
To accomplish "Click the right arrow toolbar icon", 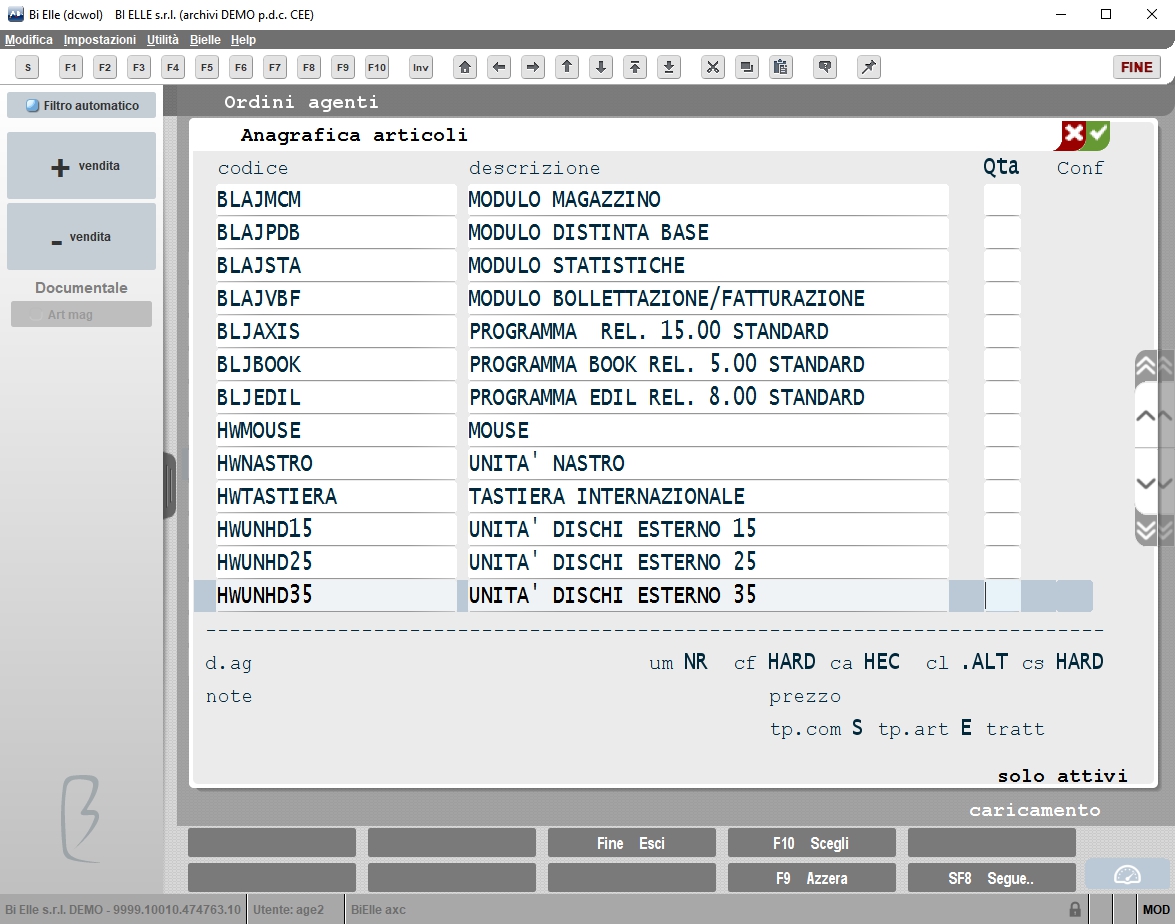I will (x=533, y=67).
